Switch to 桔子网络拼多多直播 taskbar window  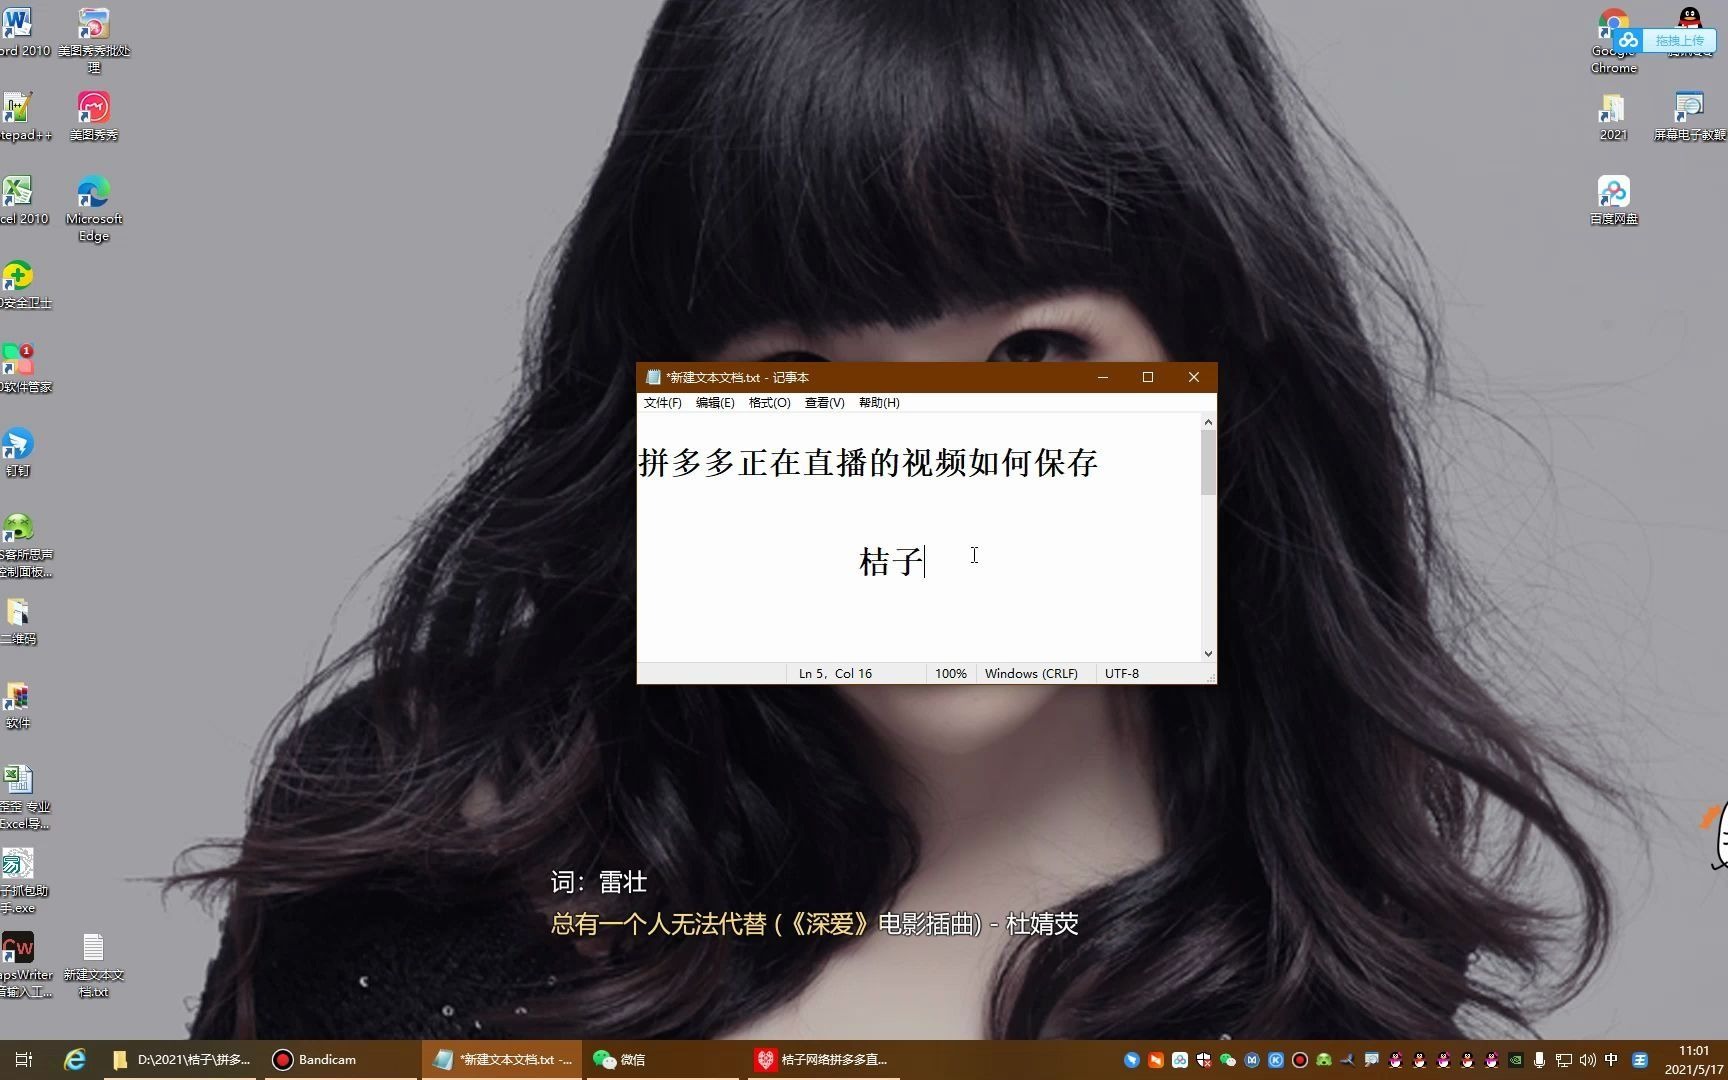click(822, 1060)
